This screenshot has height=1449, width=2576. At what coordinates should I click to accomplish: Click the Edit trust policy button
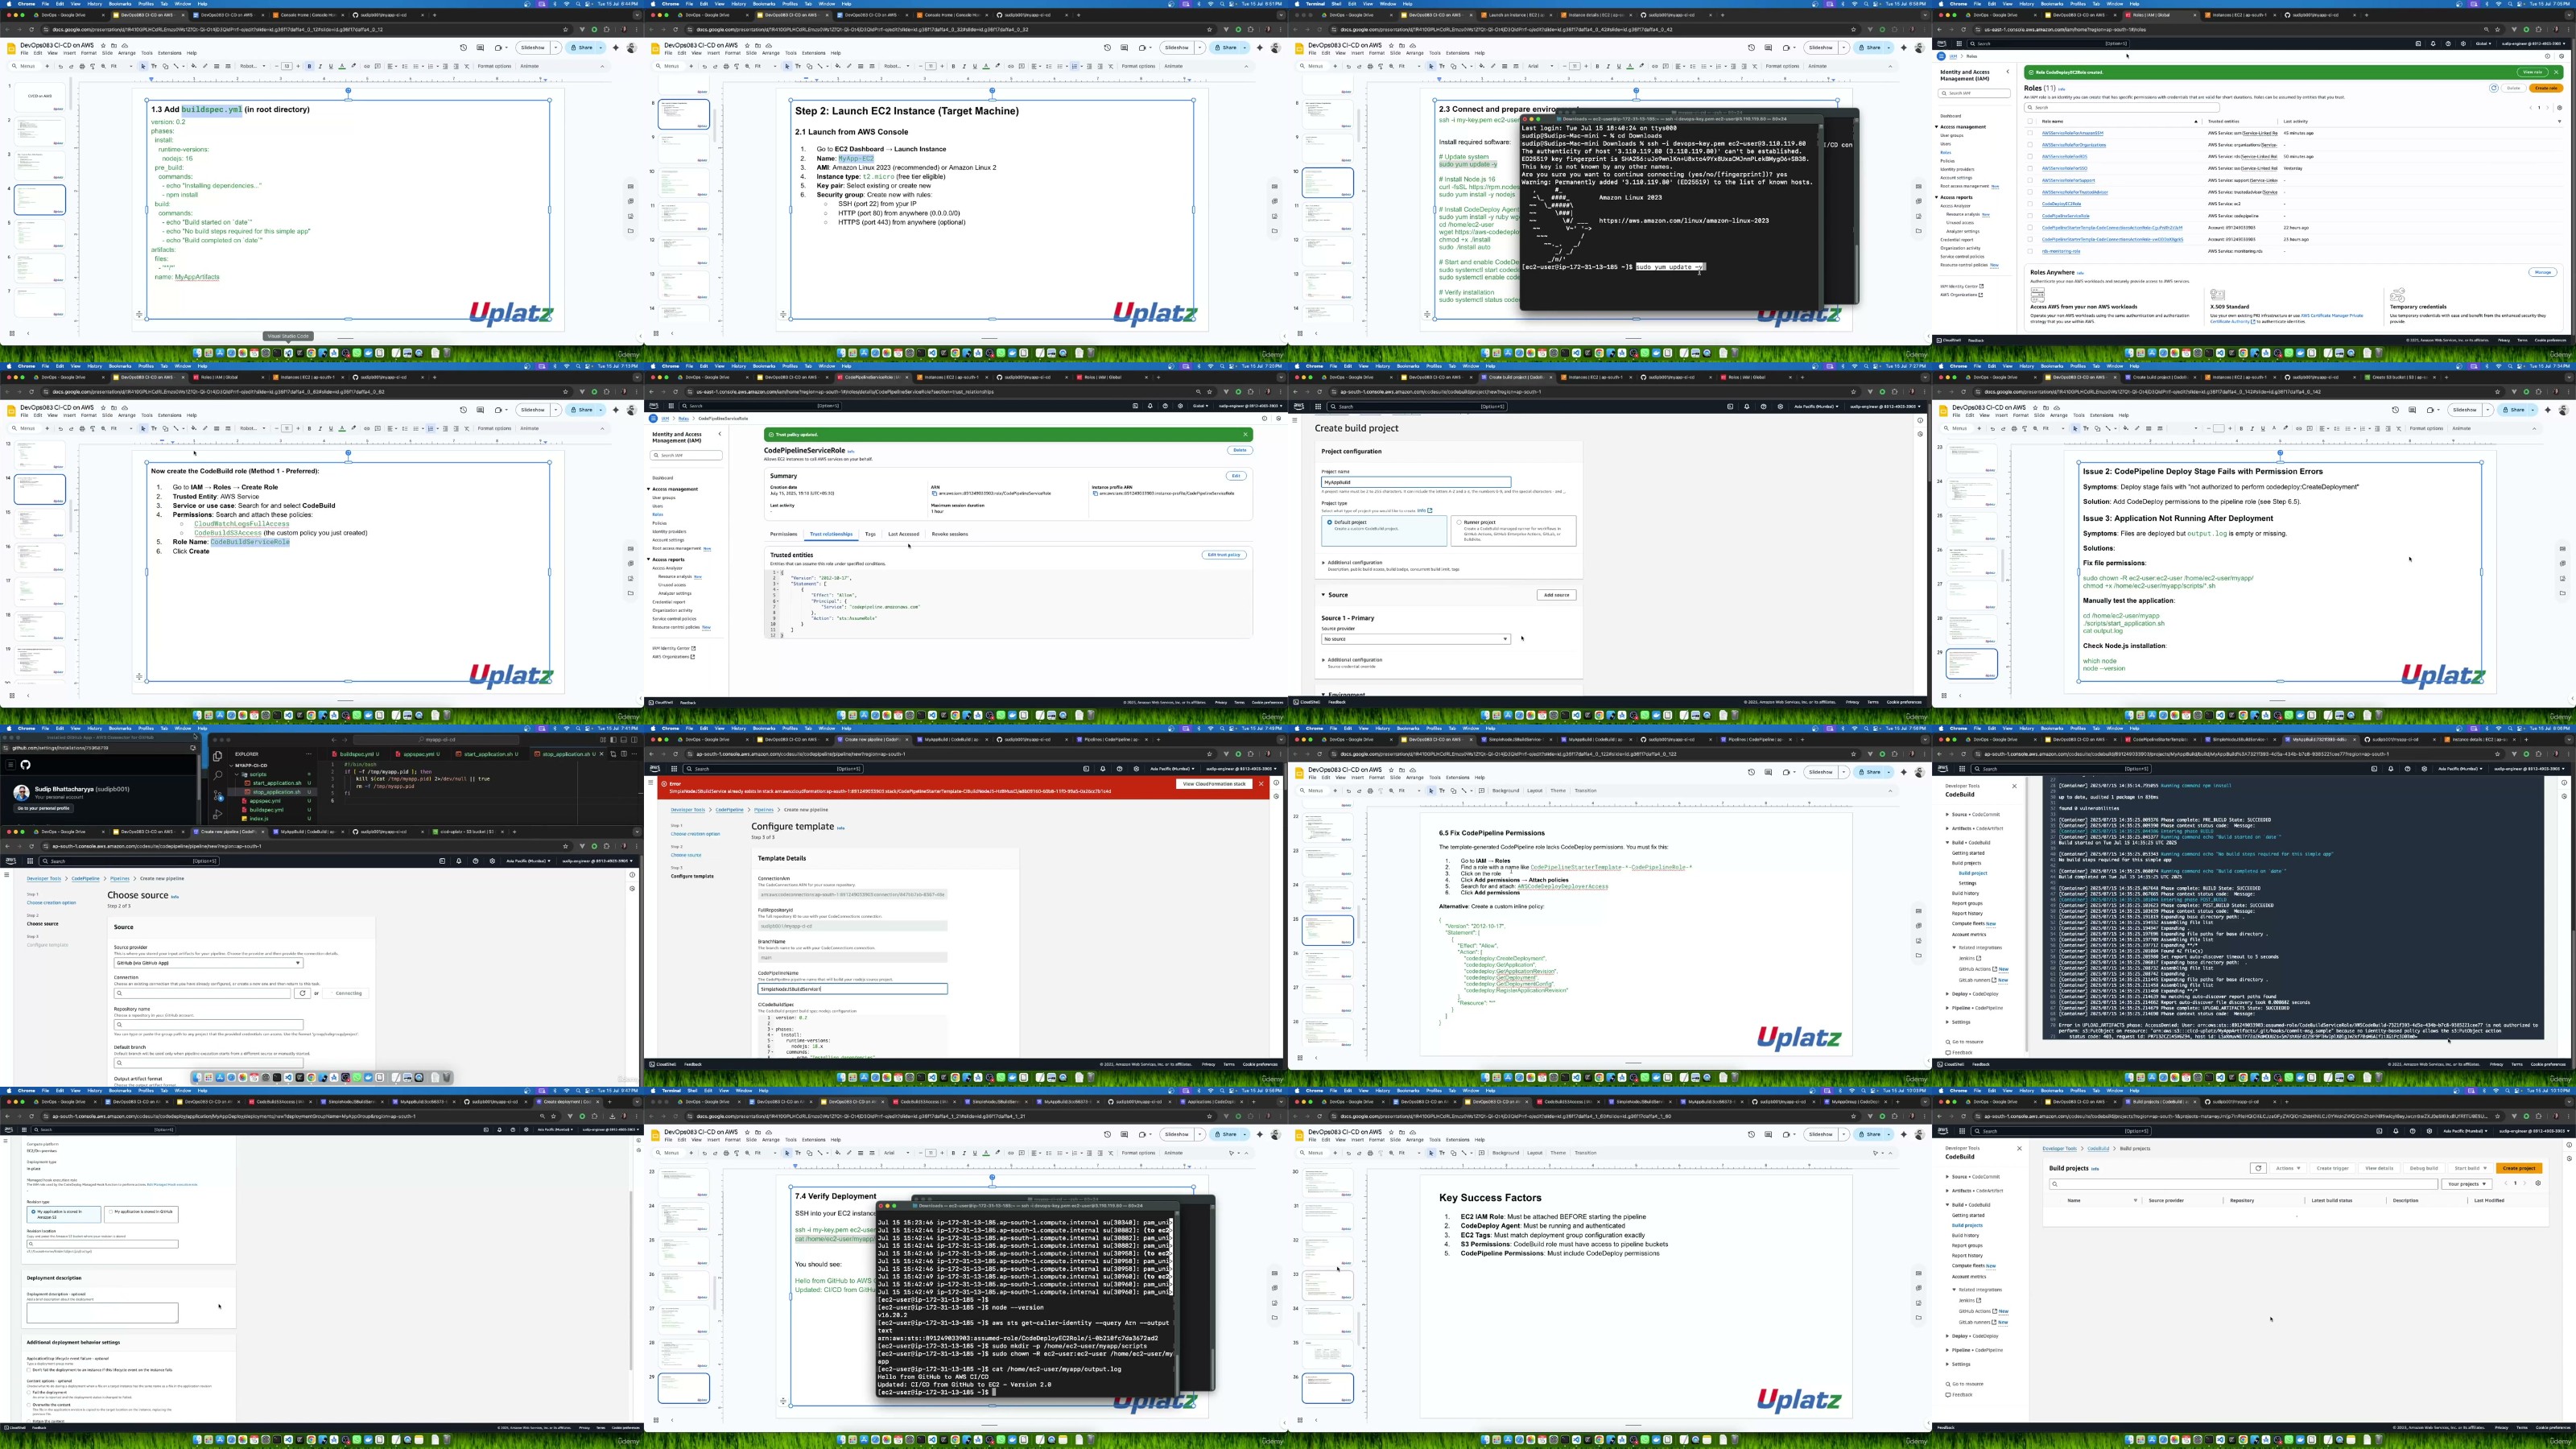coord(1223,554)
